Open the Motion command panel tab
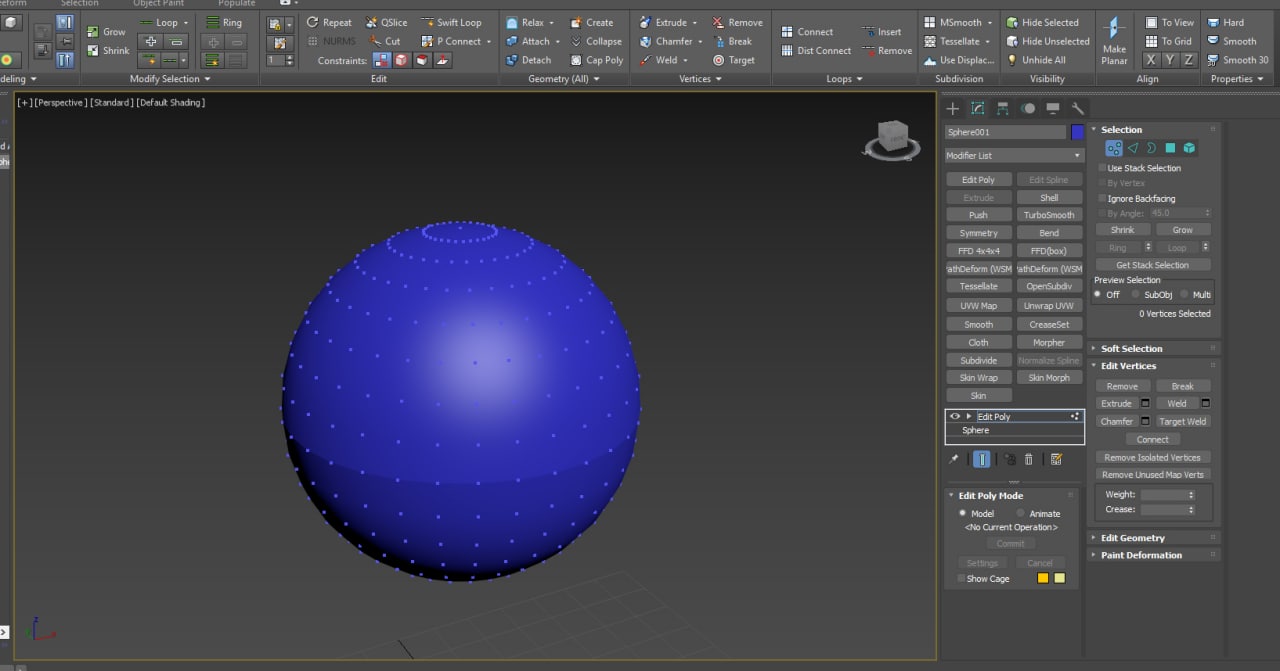The height and width of the screenshot is (671, 1280). pos(1028,108)
